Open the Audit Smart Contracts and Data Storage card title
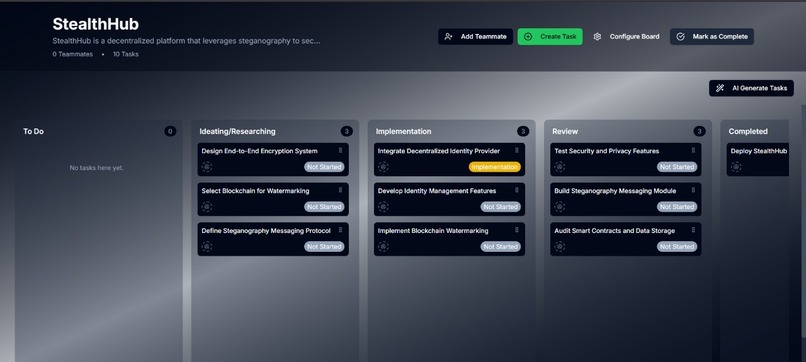This screenshot has height=362, width=806. (615, 231)
